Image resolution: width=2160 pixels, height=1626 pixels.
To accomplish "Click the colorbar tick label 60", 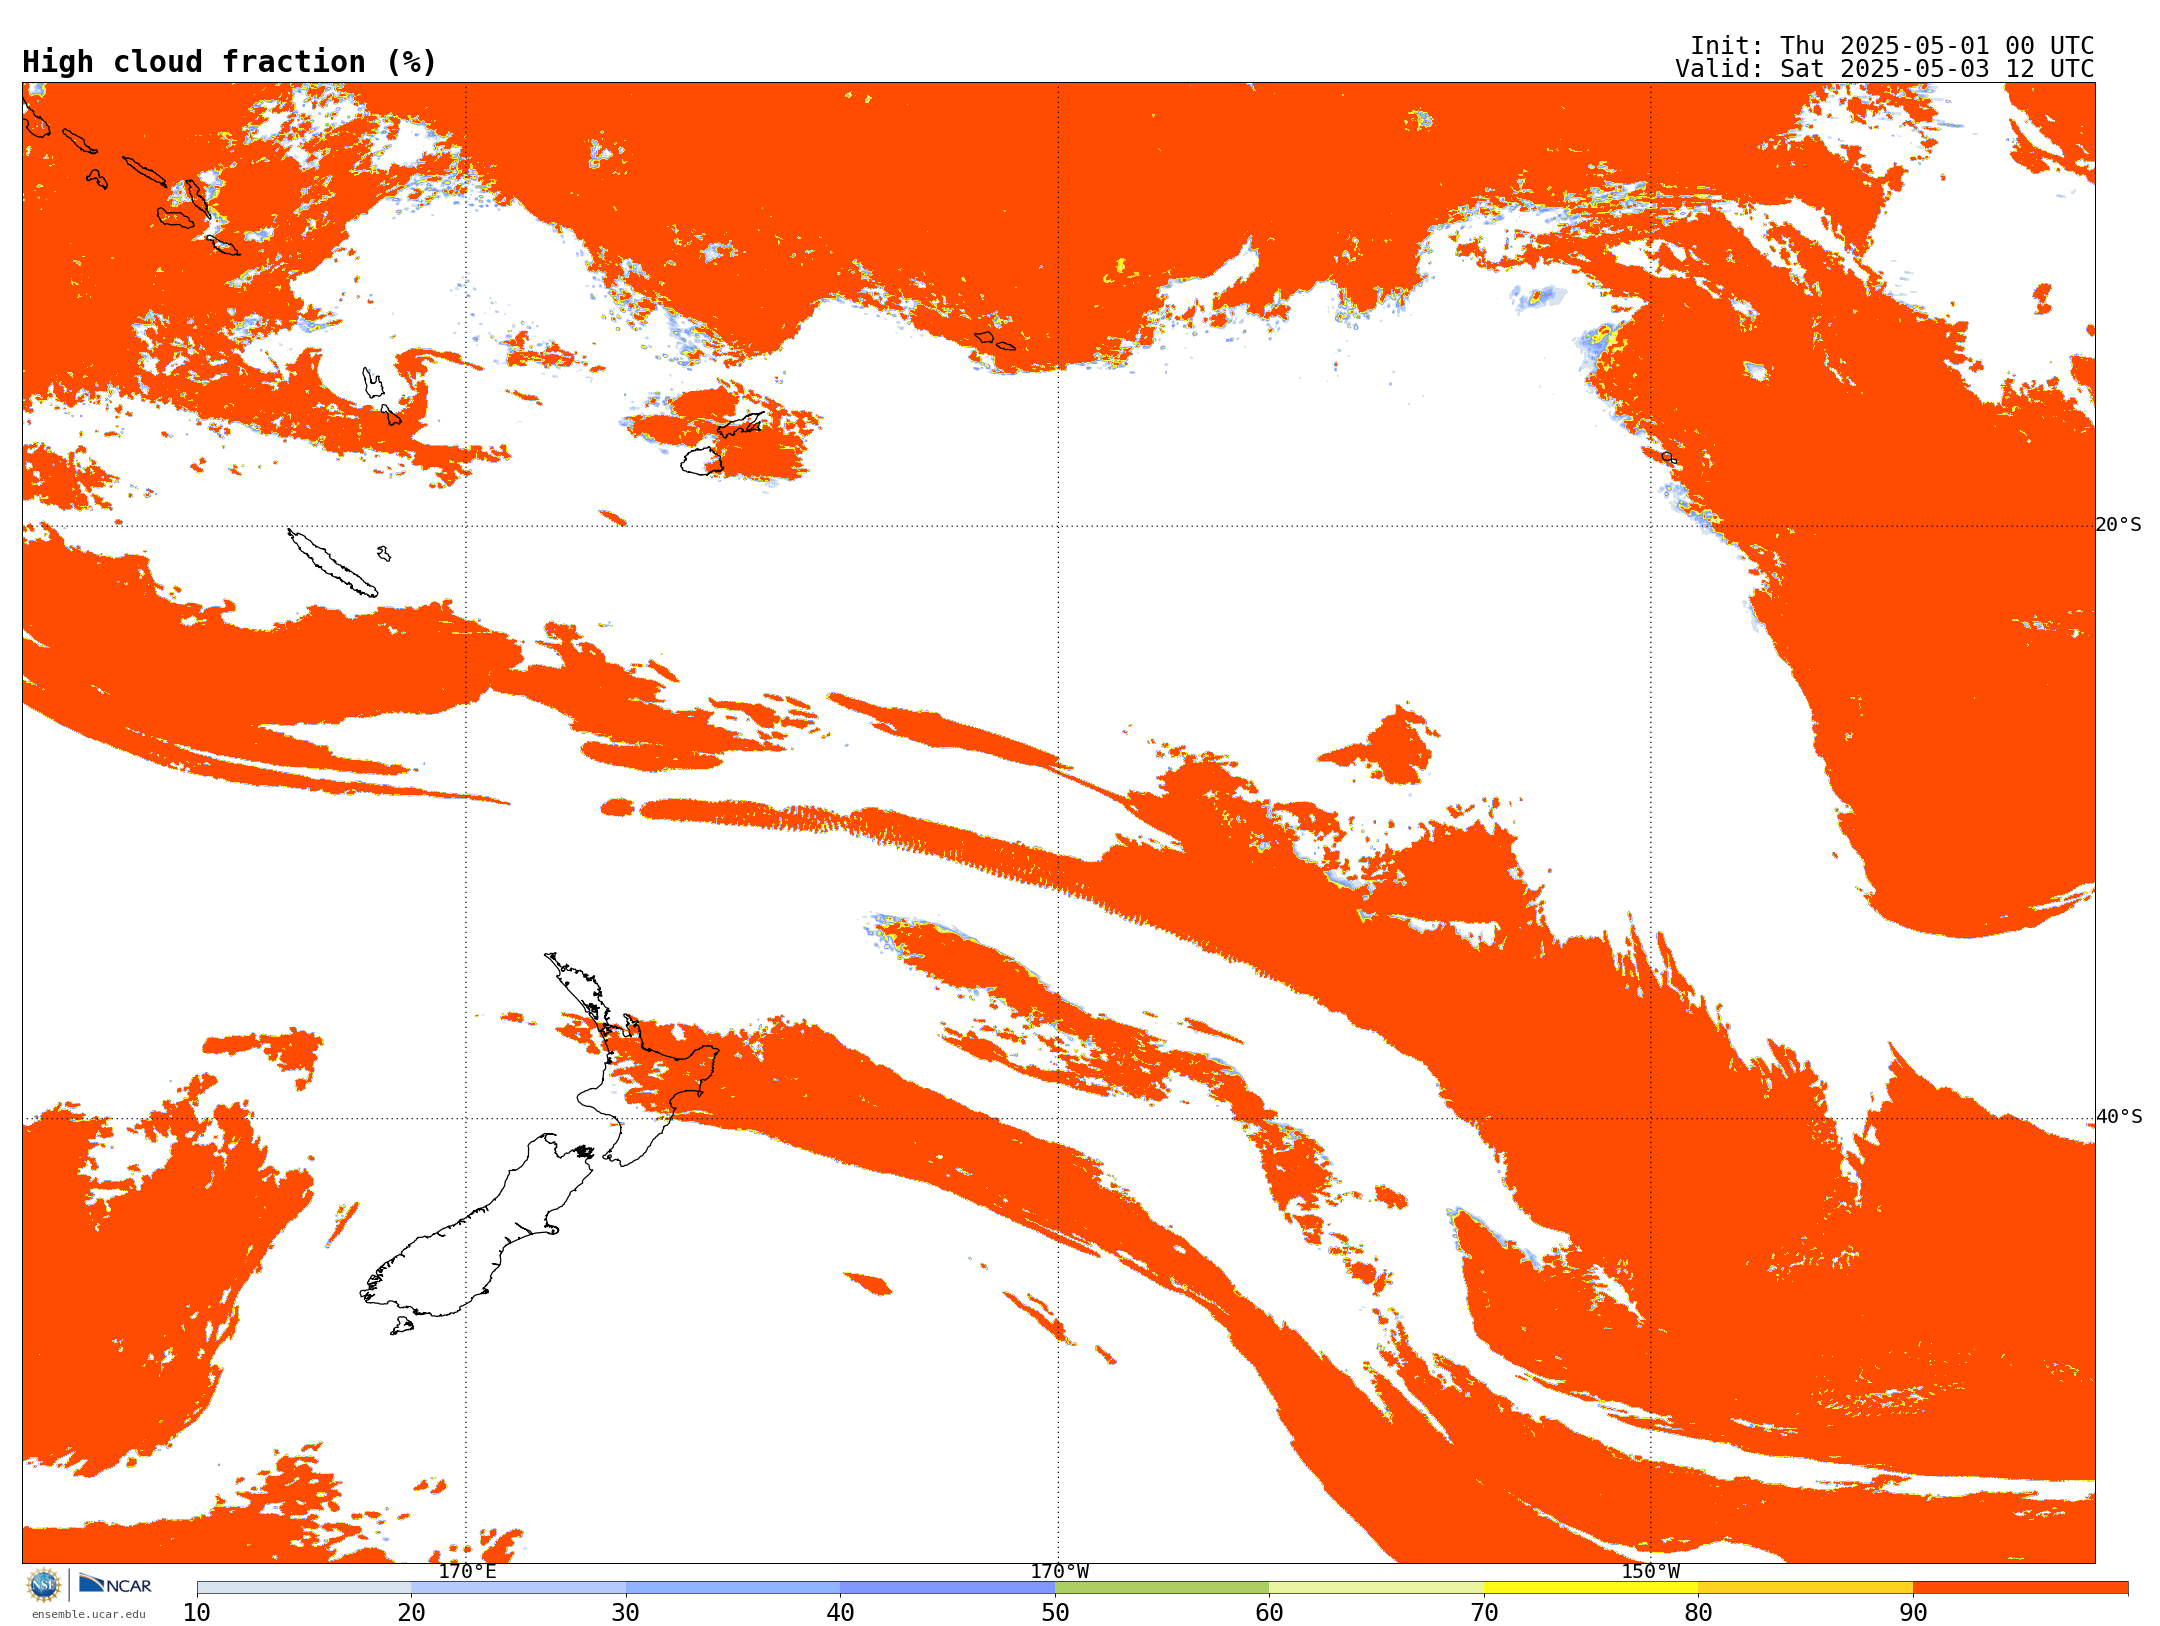I will click(1269, 1613).
